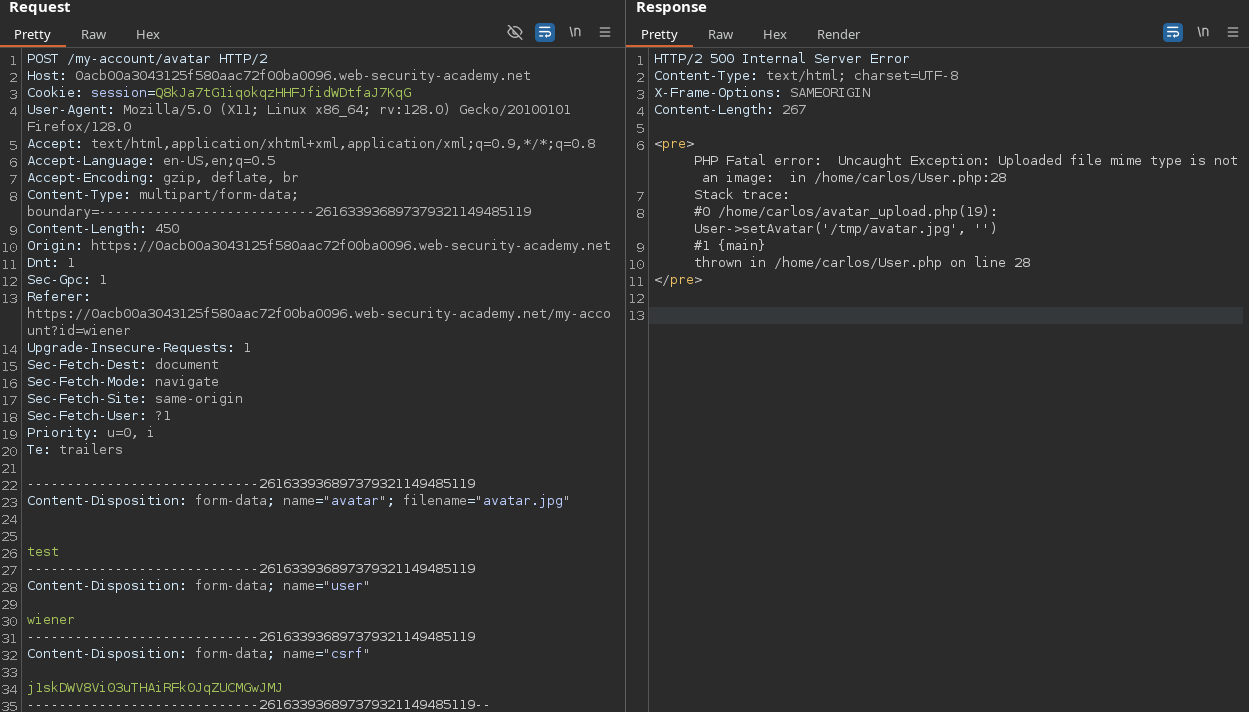The height and width of the screenshot is (712, 1249).
Task: Toggle word wrap icon in Request panel
Action: [x=545, y=32]
